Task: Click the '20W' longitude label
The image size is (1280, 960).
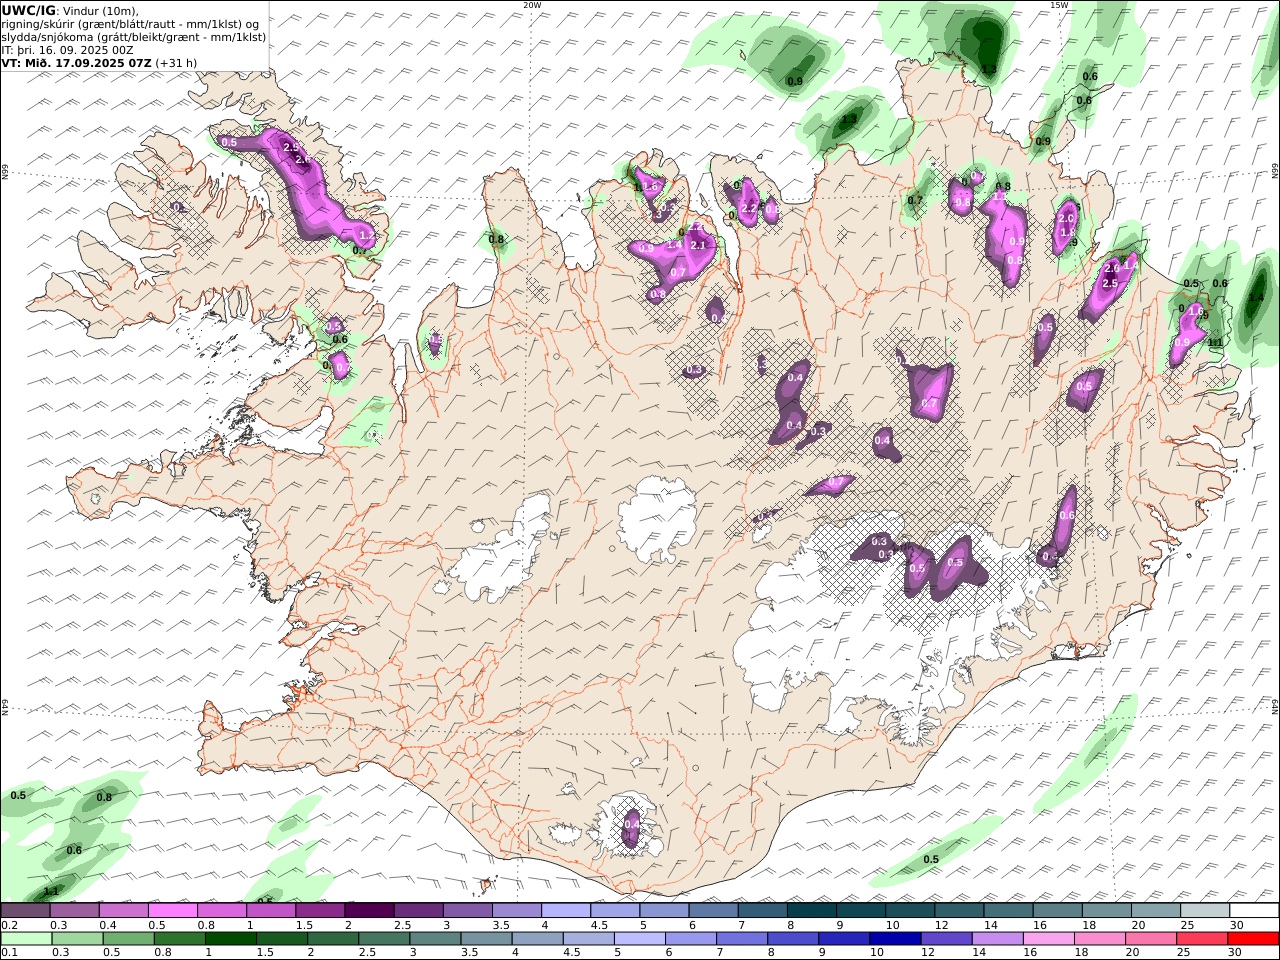Action: tap(532, 5)
